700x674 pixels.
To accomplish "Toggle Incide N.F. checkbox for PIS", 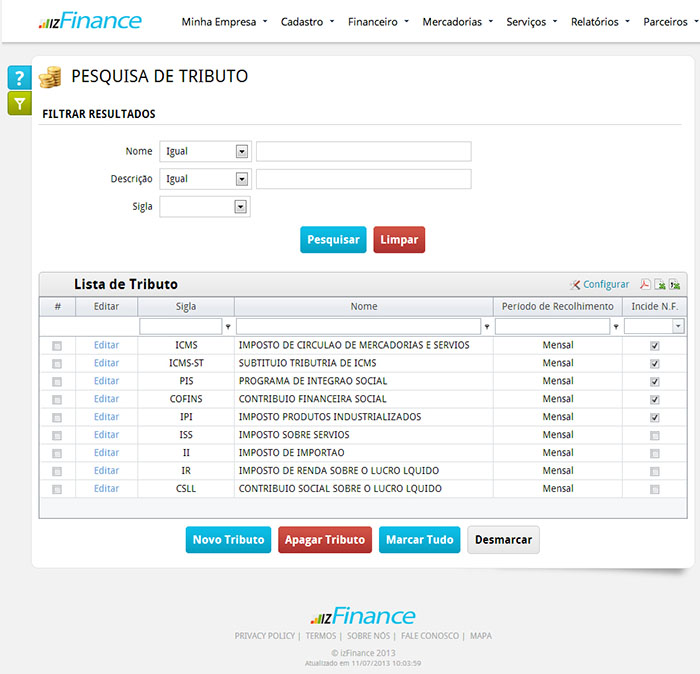I will 655,382.
